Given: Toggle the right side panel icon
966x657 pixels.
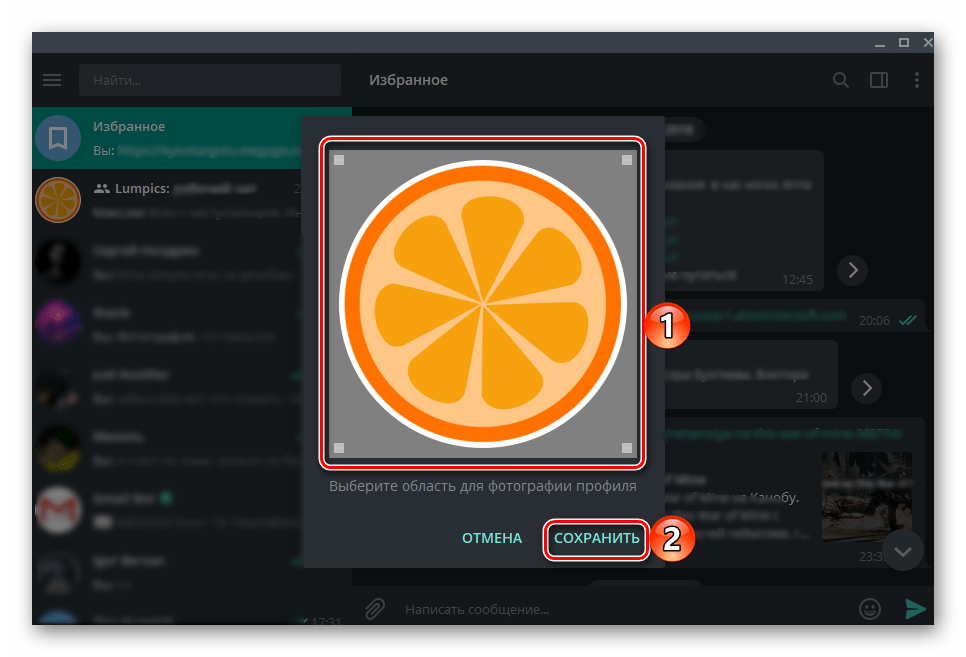Looking at the screenshot, I should click(x=879, y=80).
